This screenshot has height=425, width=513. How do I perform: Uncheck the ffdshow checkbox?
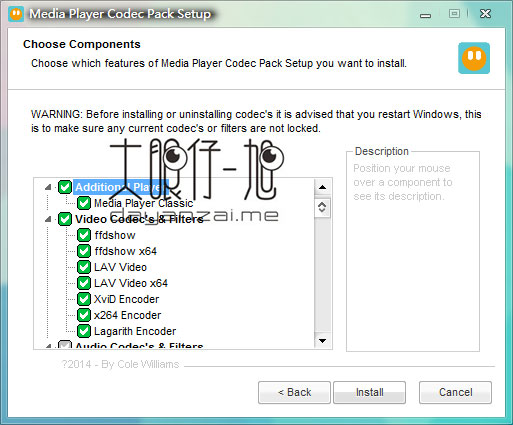(84, 235)
